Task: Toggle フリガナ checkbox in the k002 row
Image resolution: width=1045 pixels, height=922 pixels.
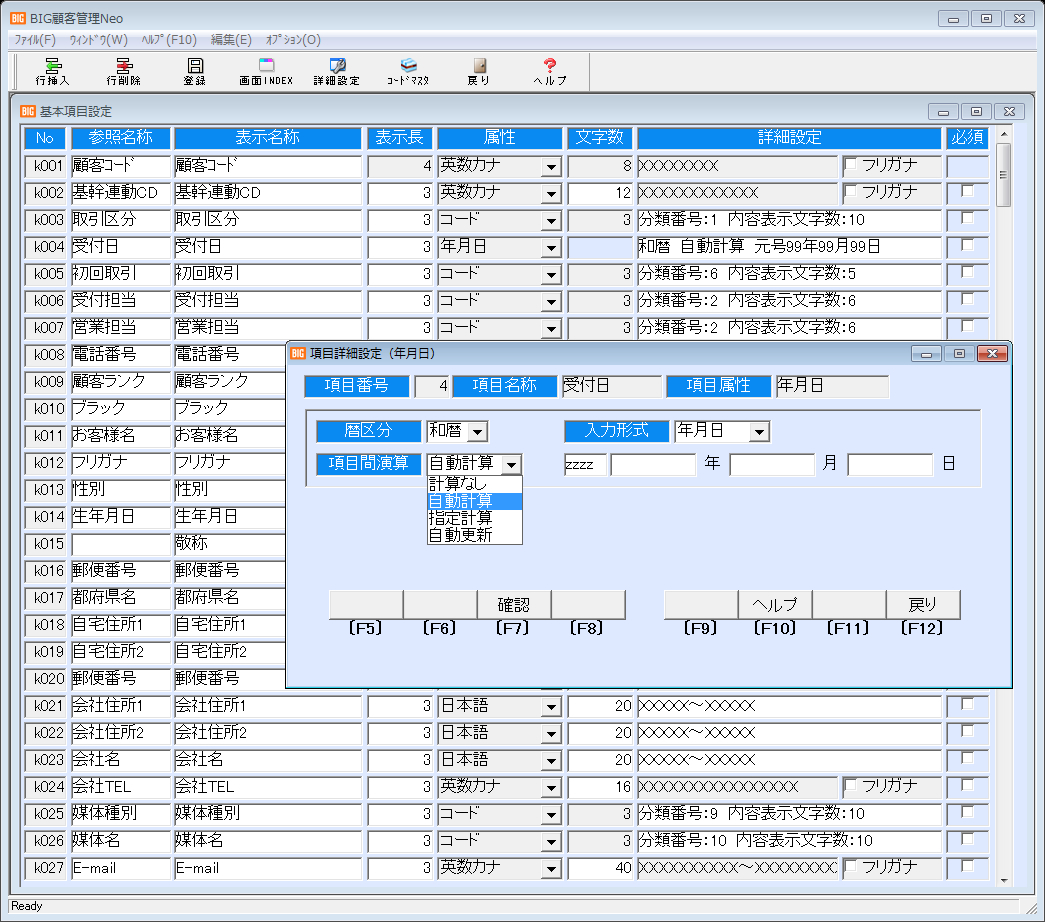Action: point(850,191)
